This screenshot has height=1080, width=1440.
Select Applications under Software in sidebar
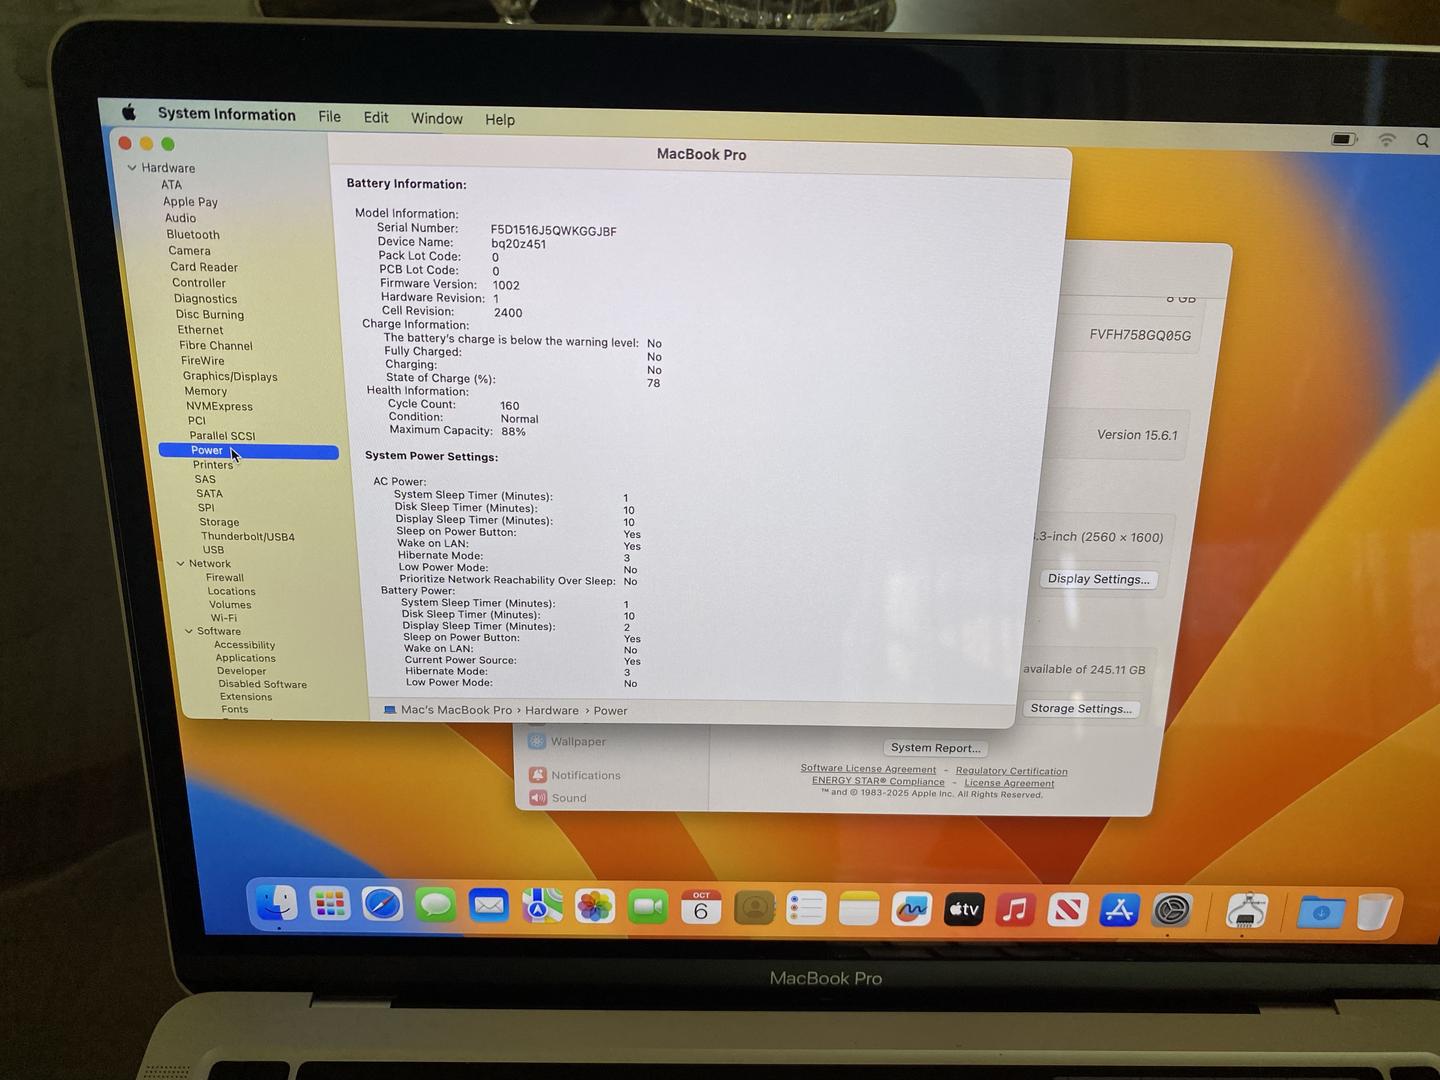pos(245,658)
